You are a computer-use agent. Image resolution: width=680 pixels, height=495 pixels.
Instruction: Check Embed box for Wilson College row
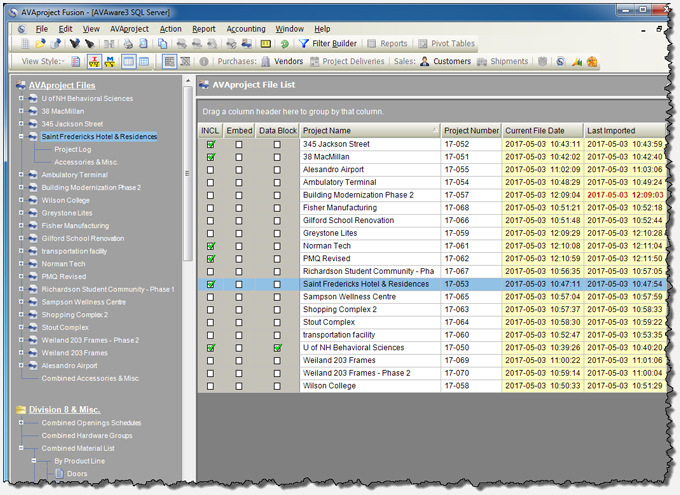(x=240, y=386)
